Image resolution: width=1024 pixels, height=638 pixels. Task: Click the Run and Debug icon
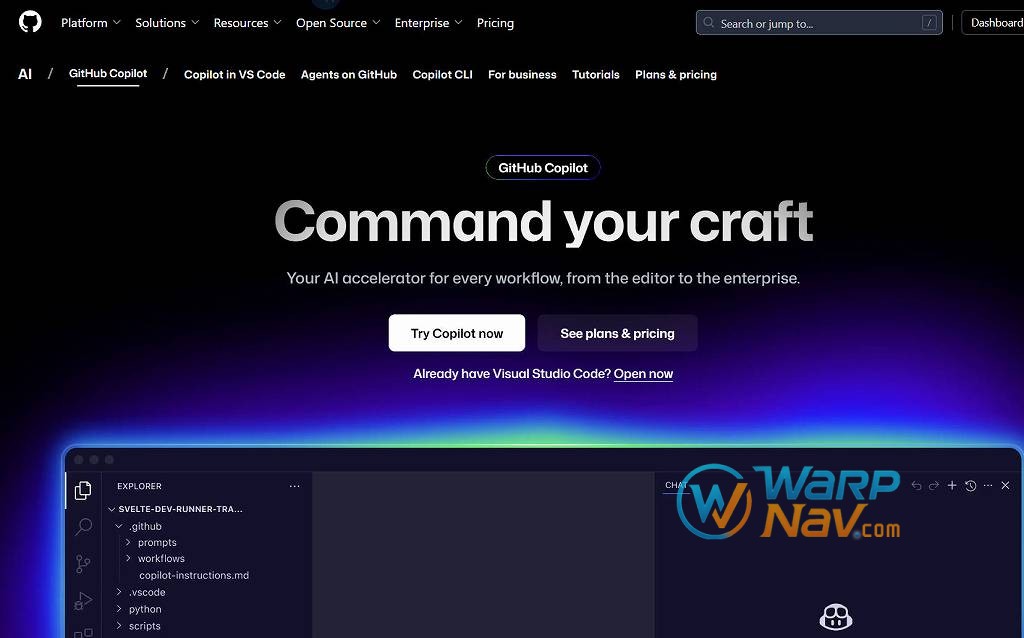(x=84, y=601)
